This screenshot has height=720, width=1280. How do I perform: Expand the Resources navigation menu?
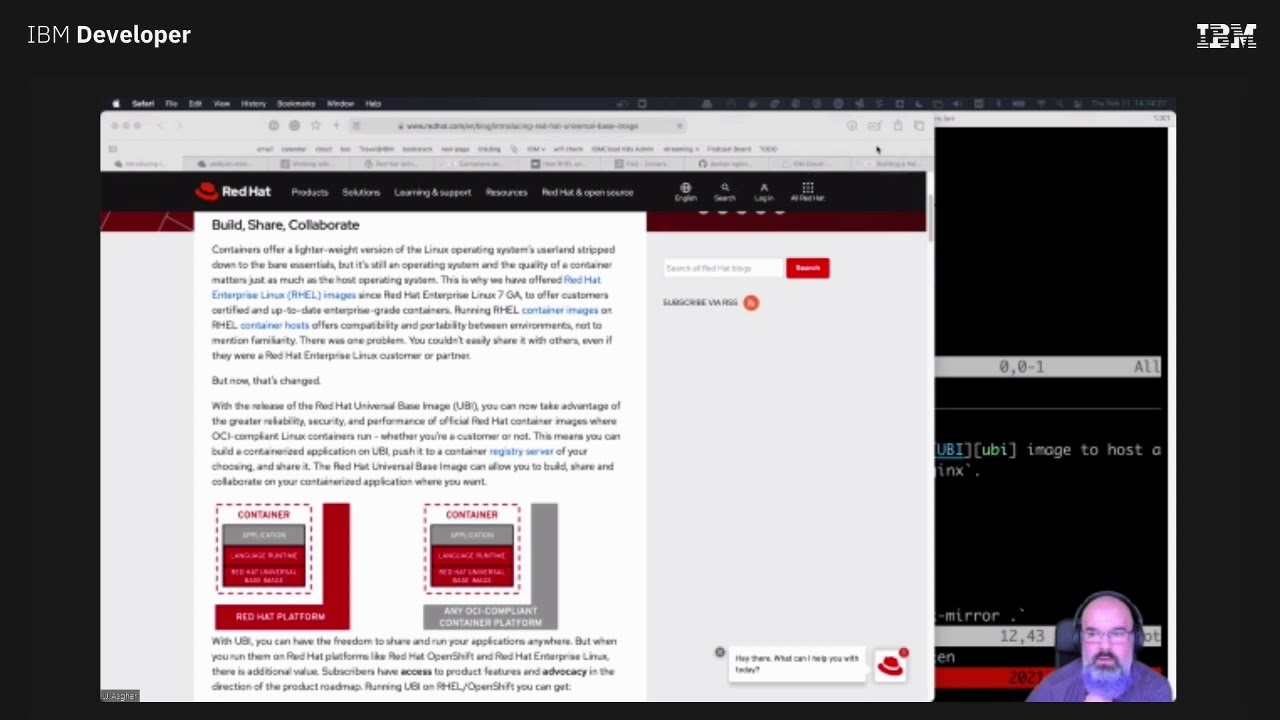506,192
